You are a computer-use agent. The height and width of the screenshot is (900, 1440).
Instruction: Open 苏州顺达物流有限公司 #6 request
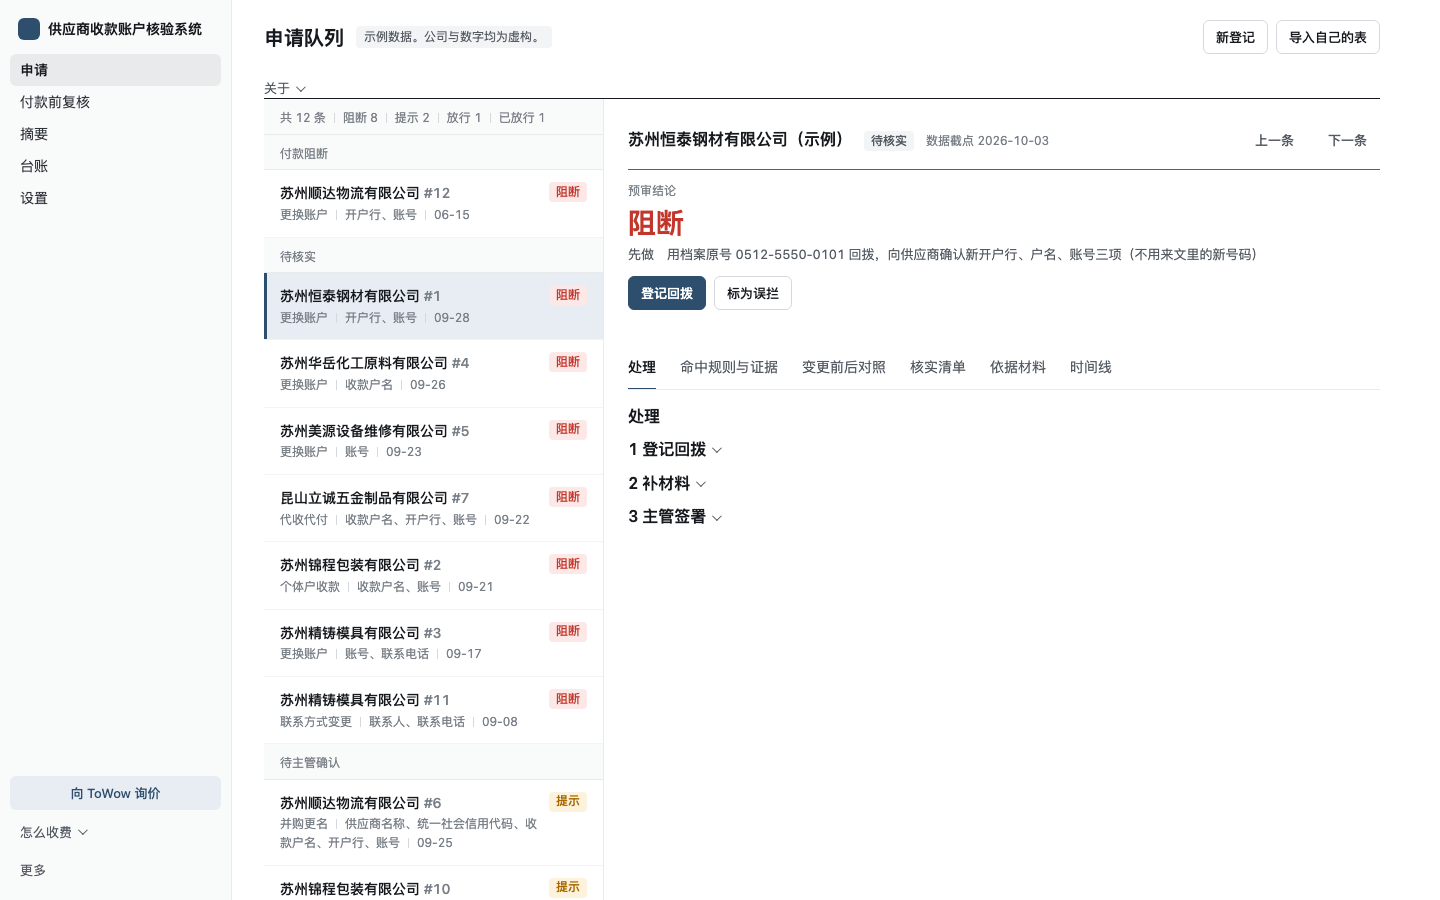coord(433,822)
